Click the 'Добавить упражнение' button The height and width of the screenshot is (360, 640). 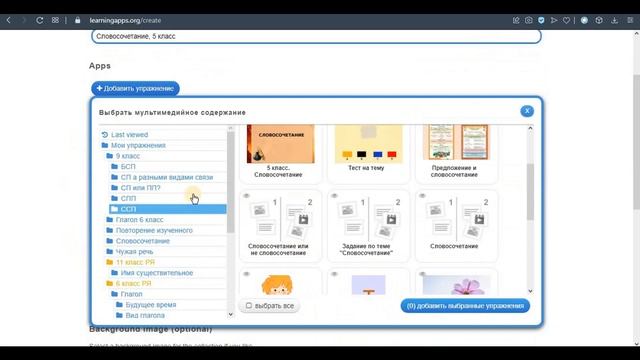[135, 89]
